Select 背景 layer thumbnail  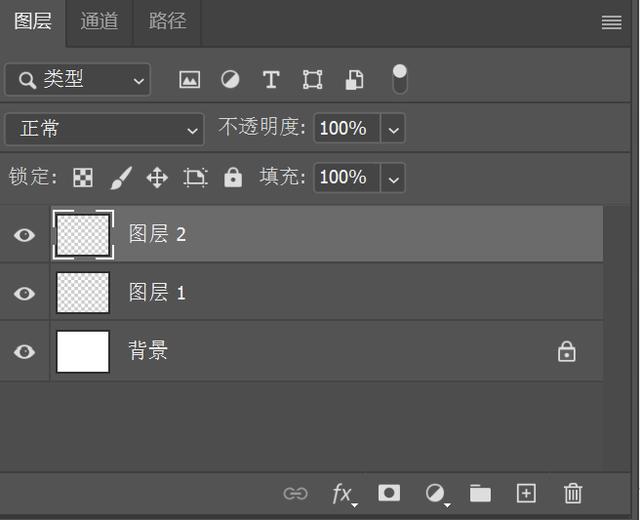click(83, 352)
